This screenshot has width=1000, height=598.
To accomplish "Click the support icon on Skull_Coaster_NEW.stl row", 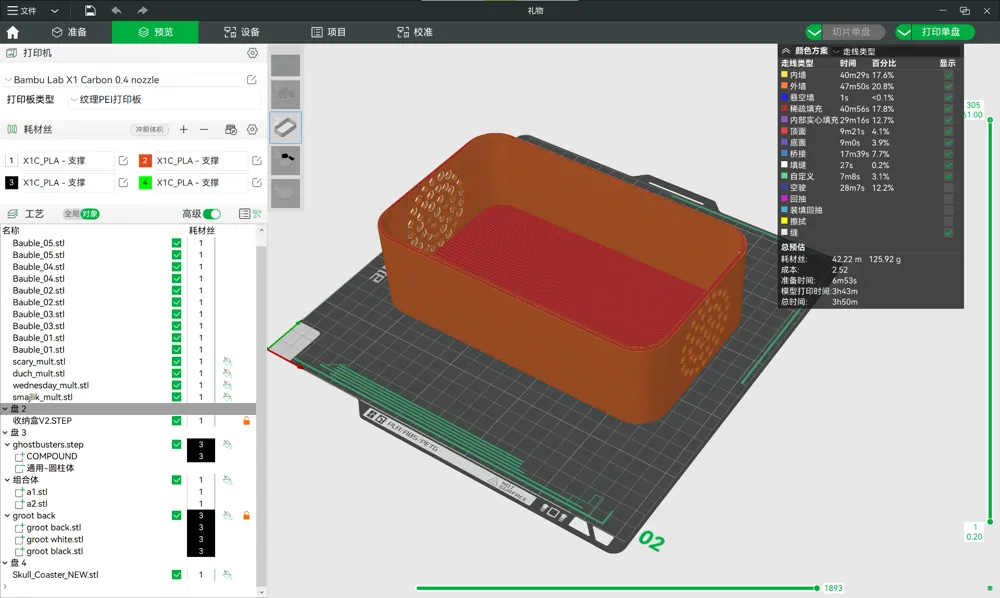I will [x=228, y=574].
